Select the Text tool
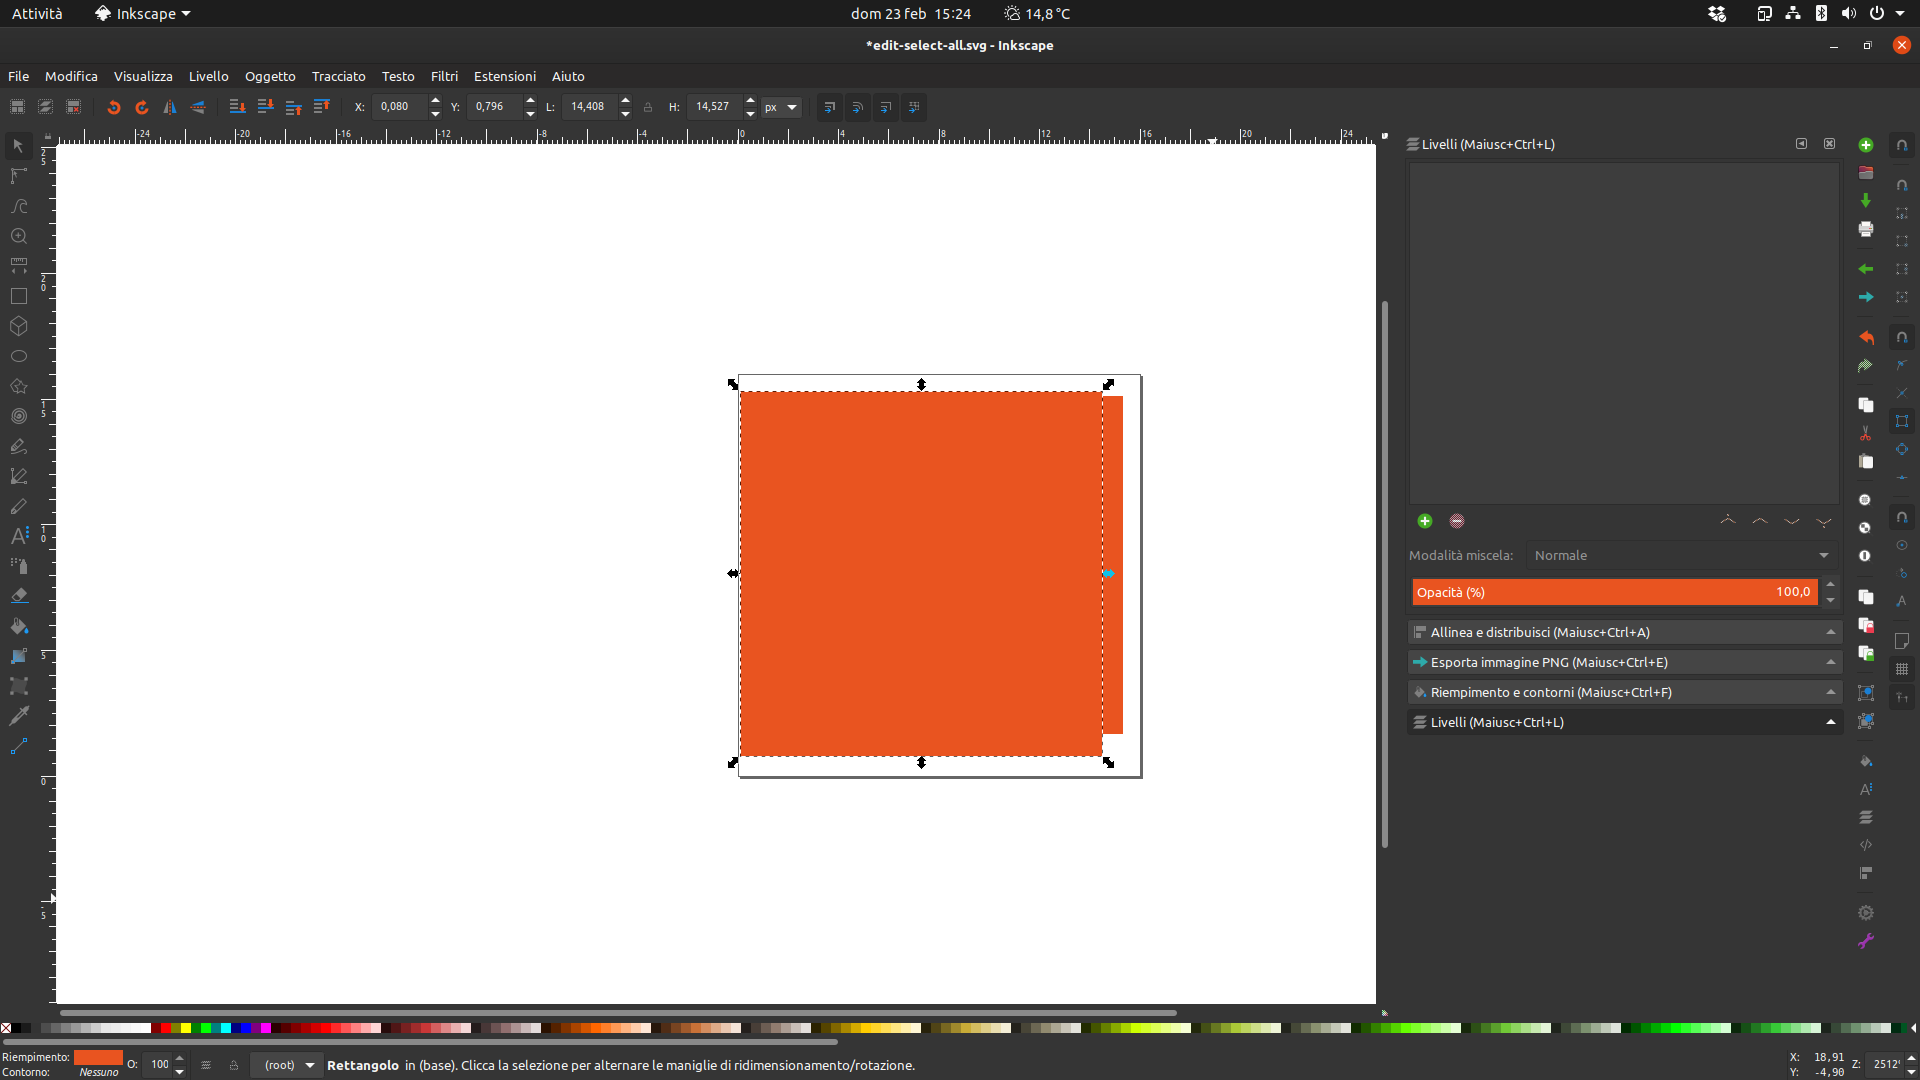Viewport: 1920px width, 1080px height. pyautogui.click(x=18, y=535)
